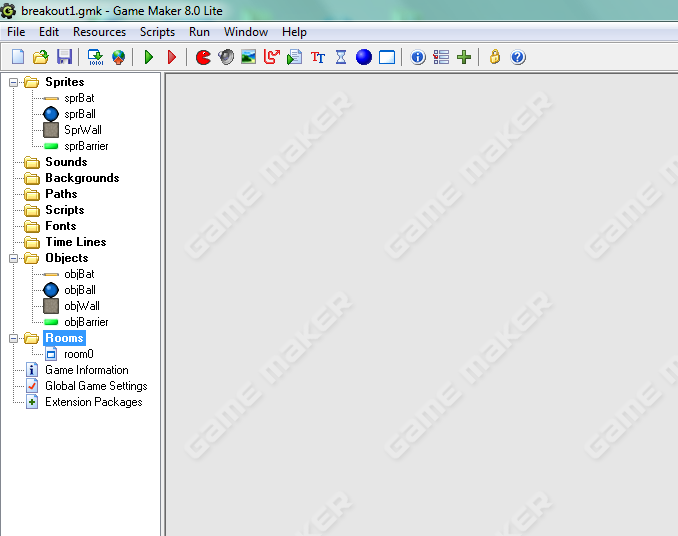Click the New game file icon
The width and height of the screenshot is (678, 536).
(18, 57)
